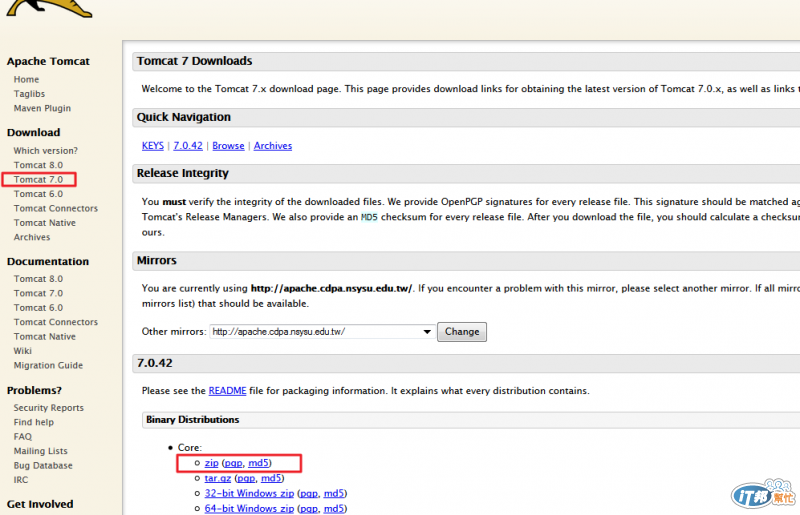The width and height of the screenshot is (800, 515).
Task: Open Tomcat 7.0 under Documentation
Action: click(x=38, y=293)
